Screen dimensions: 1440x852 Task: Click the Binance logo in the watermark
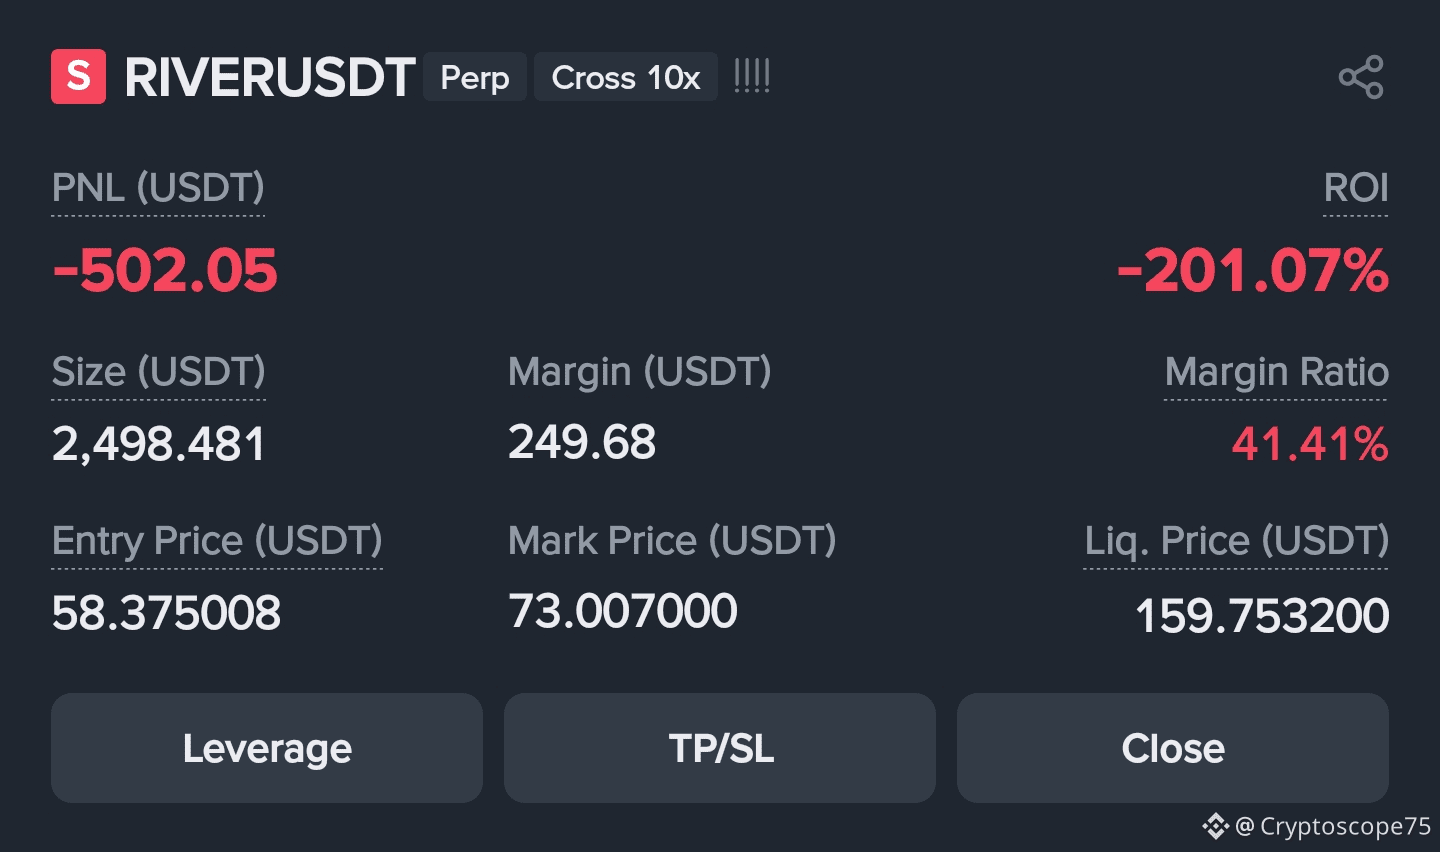1215,826
